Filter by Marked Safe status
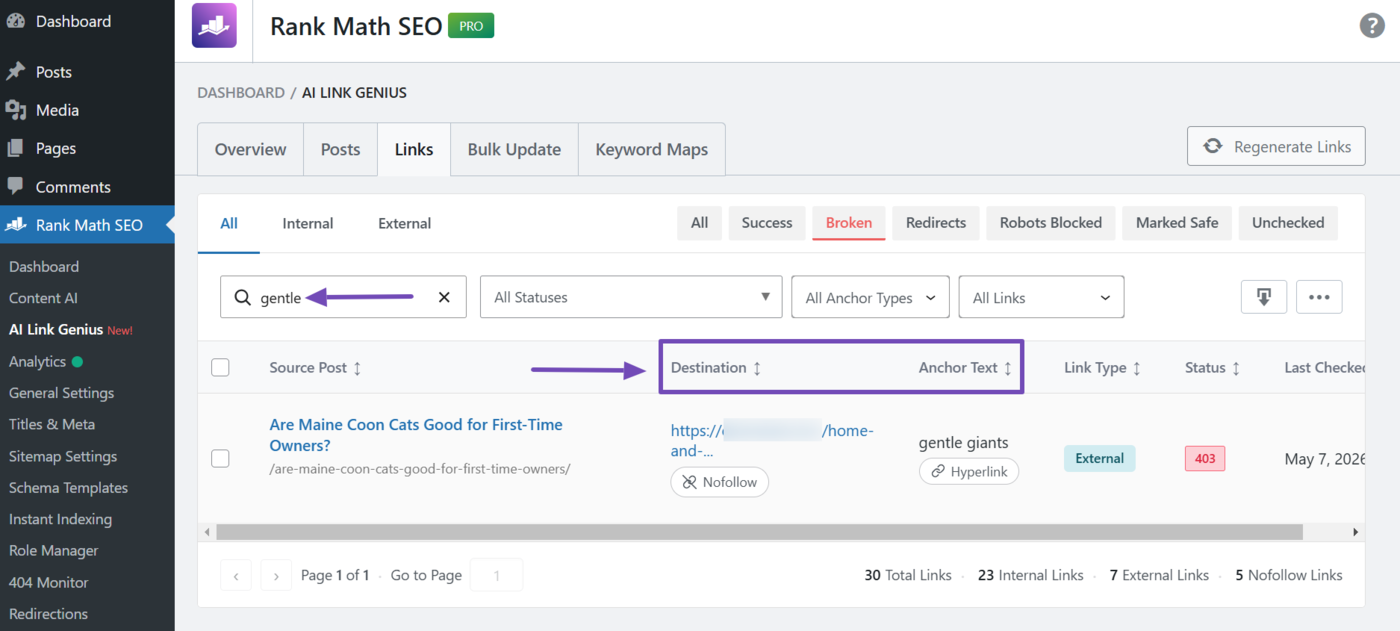The height and width of the screenshot is (631, 1400). click(x=1177, y=223)
